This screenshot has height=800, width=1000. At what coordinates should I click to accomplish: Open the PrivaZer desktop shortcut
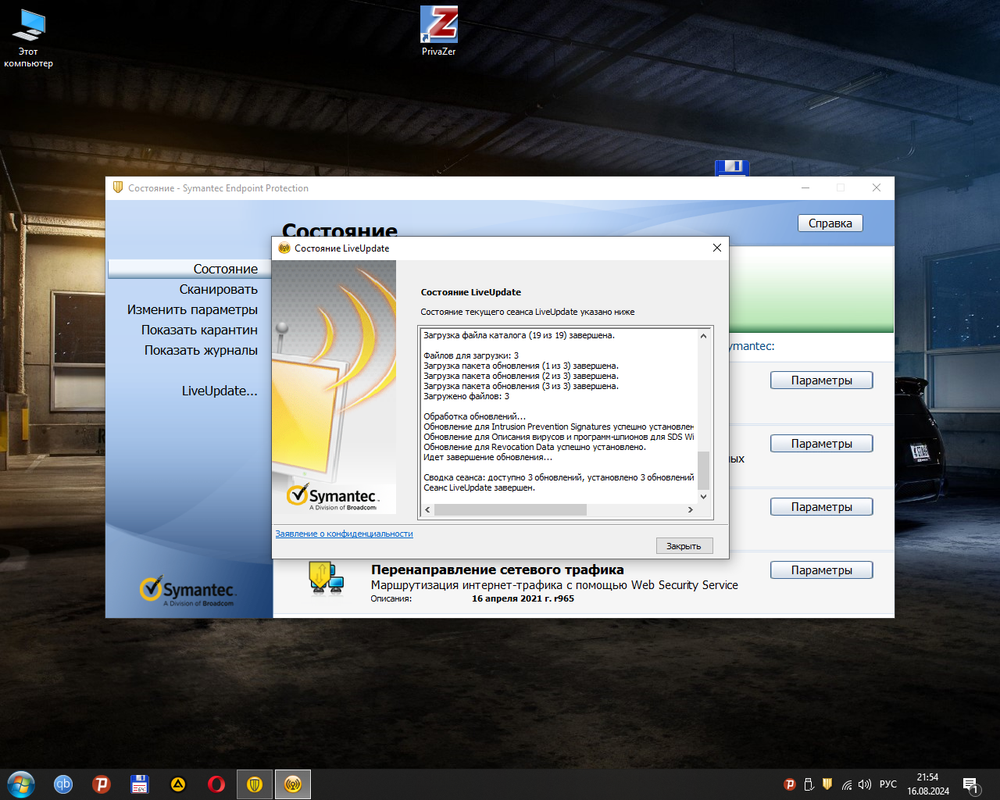coord(439,31)
